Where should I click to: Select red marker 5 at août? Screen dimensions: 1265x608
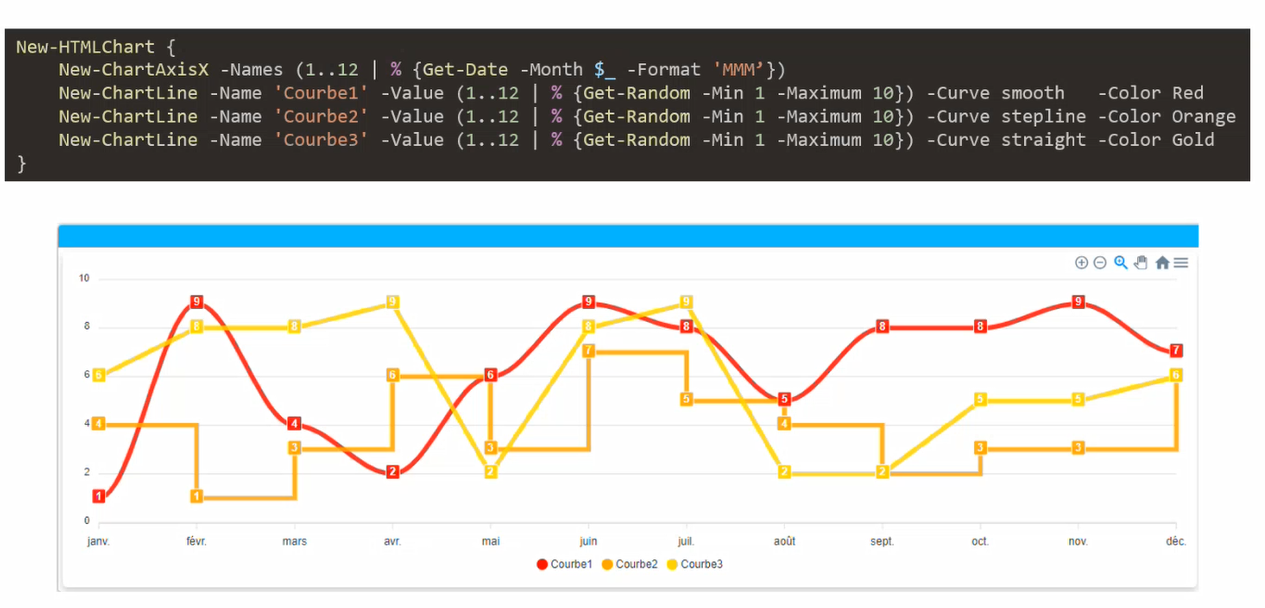[785, 399]
